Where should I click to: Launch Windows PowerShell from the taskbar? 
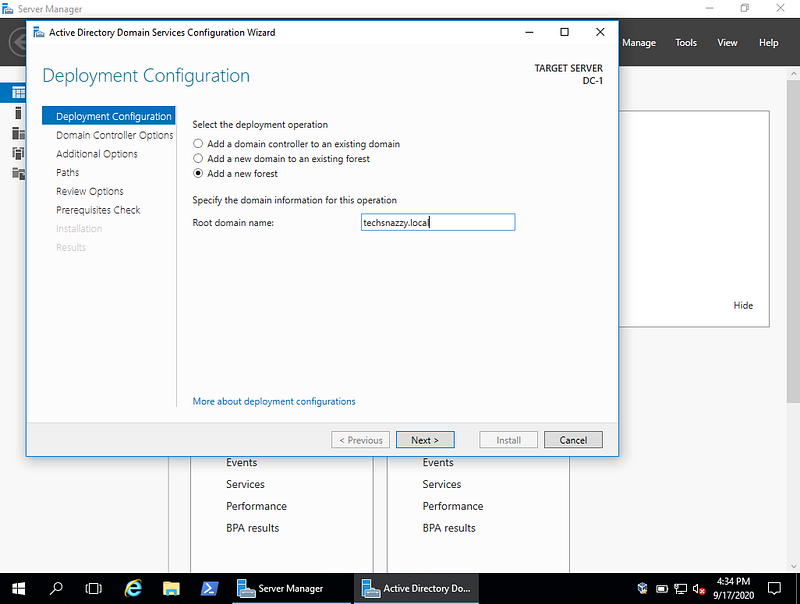coord(209,589)
